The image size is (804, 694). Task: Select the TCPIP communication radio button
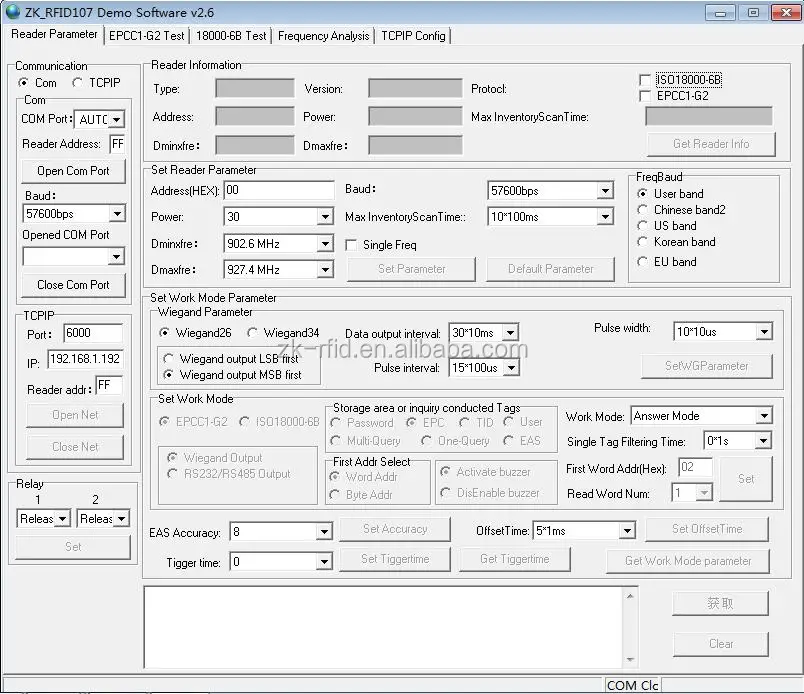click(78, 83)
